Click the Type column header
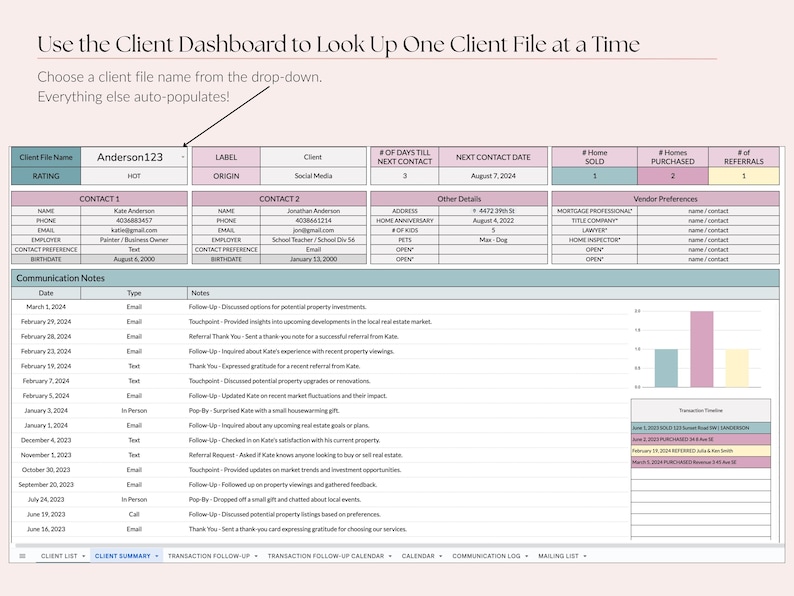The height and width of the screenshot is (596, 794). click(134, 293)
